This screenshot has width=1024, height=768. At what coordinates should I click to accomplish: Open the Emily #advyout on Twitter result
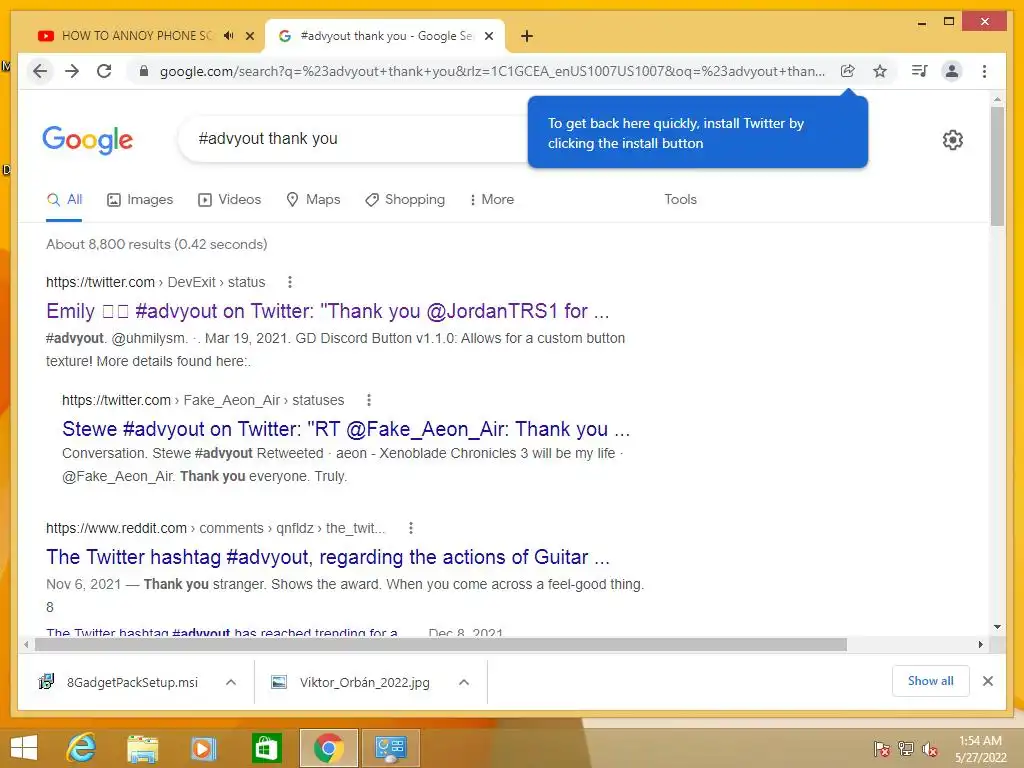(x=328, y=311)
